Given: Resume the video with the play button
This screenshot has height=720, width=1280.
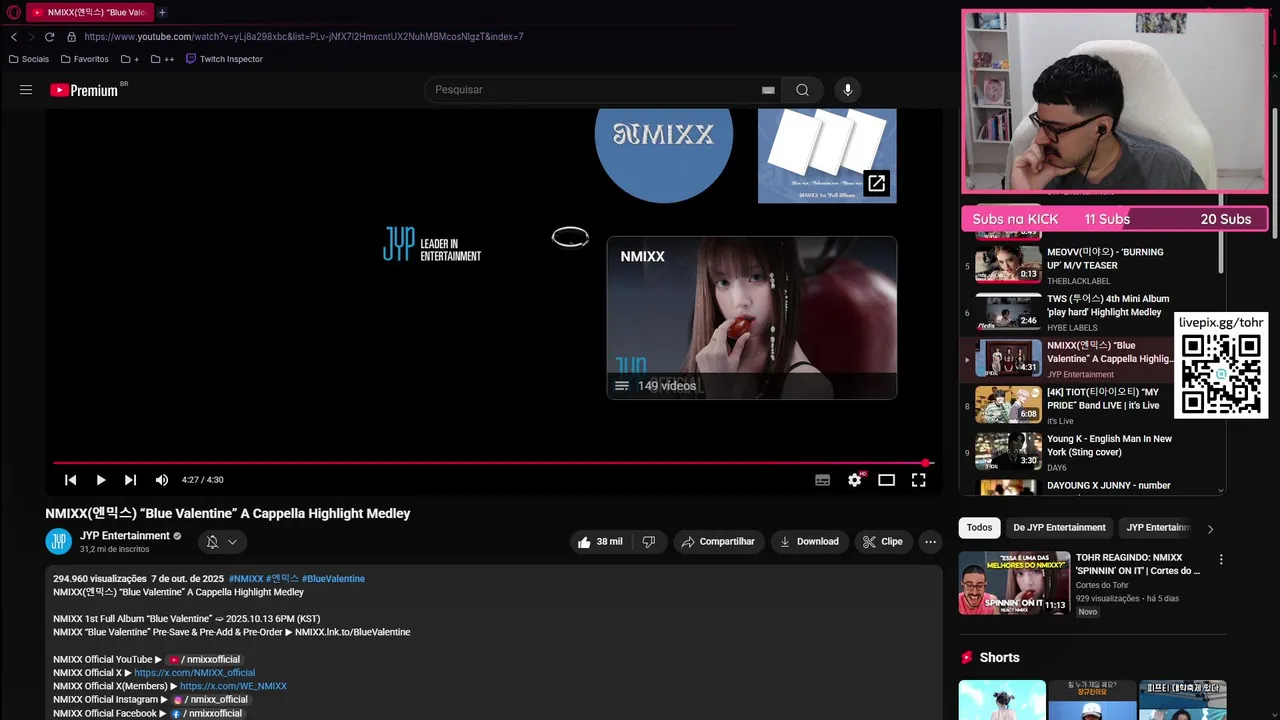Looking at the screenshot, I should [x=101, y=480].
